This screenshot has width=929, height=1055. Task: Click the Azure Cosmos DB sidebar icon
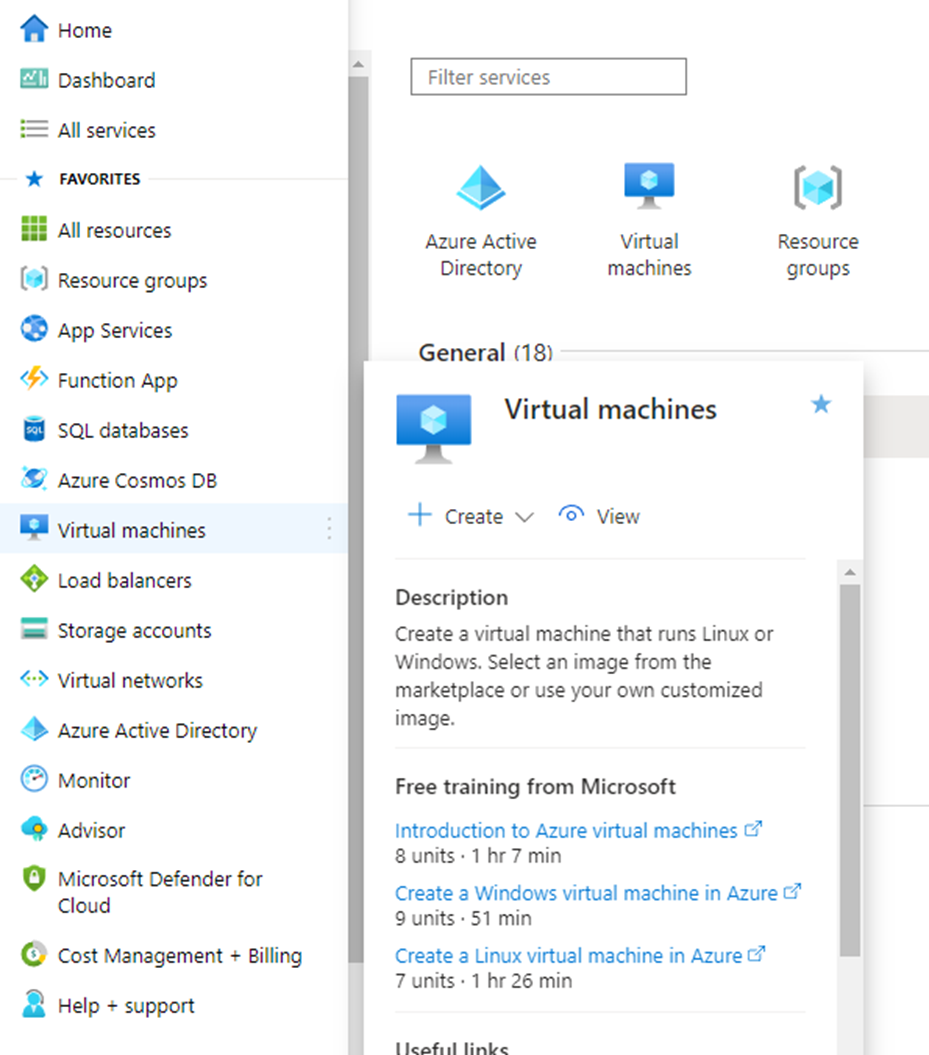[33, 480]
